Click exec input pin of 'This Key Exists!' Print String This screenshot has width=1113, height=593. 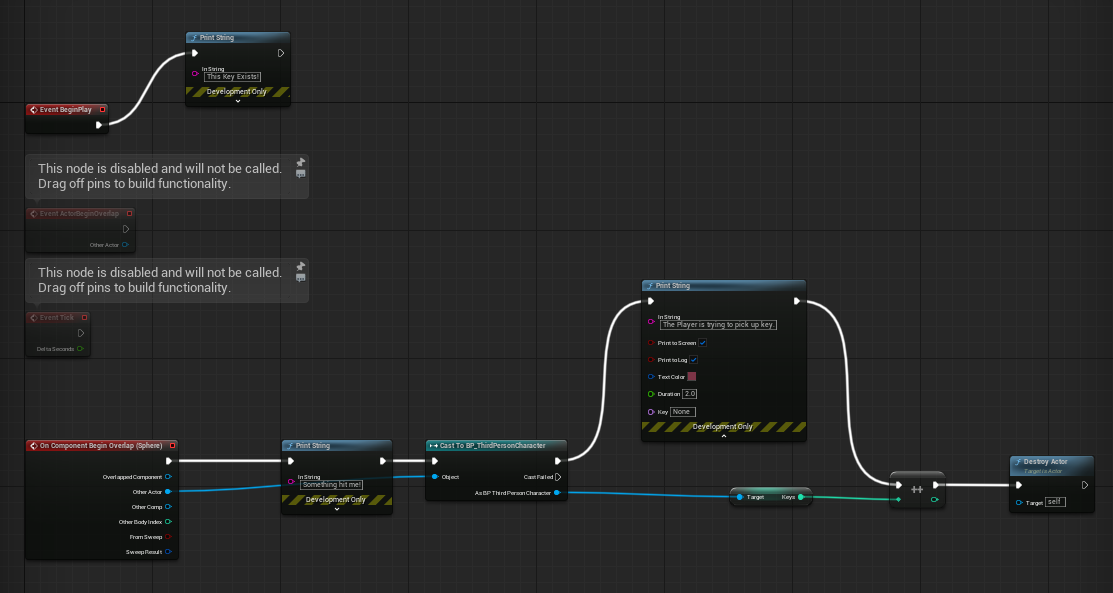tap(194, 53)
